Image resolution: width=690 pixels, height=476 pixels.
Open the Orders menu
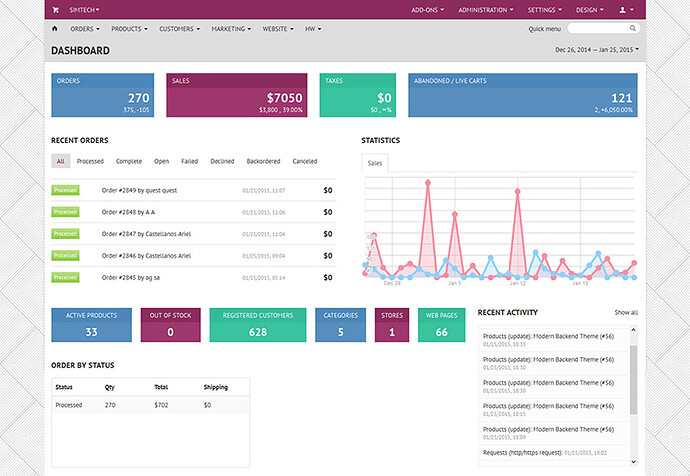click(85, 29)
